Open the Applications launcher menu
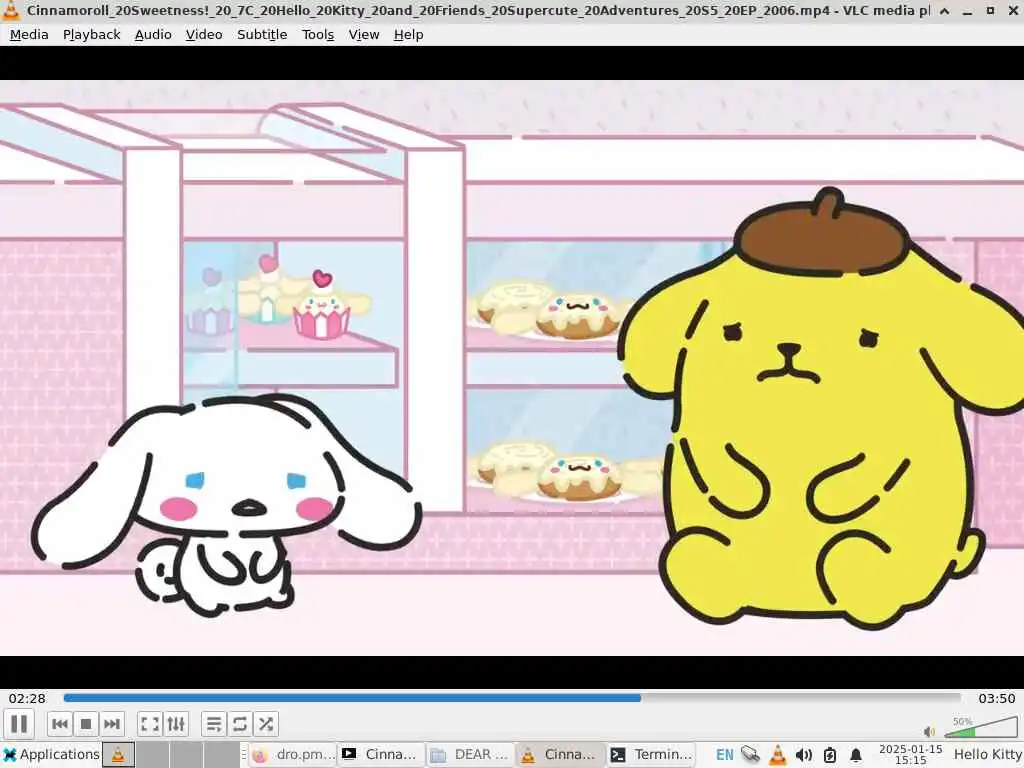1024x768 pixels. point(50,755)
